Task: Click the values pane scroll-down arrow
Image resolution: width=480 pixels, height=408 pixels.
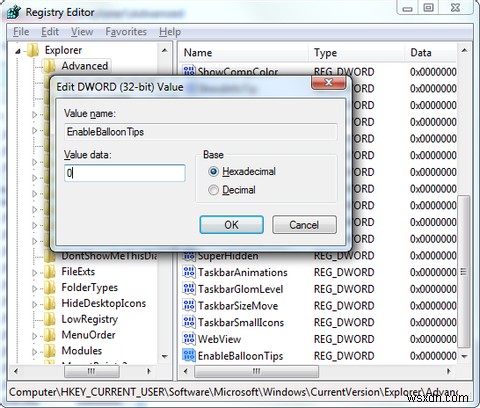Action: [464, 356]
